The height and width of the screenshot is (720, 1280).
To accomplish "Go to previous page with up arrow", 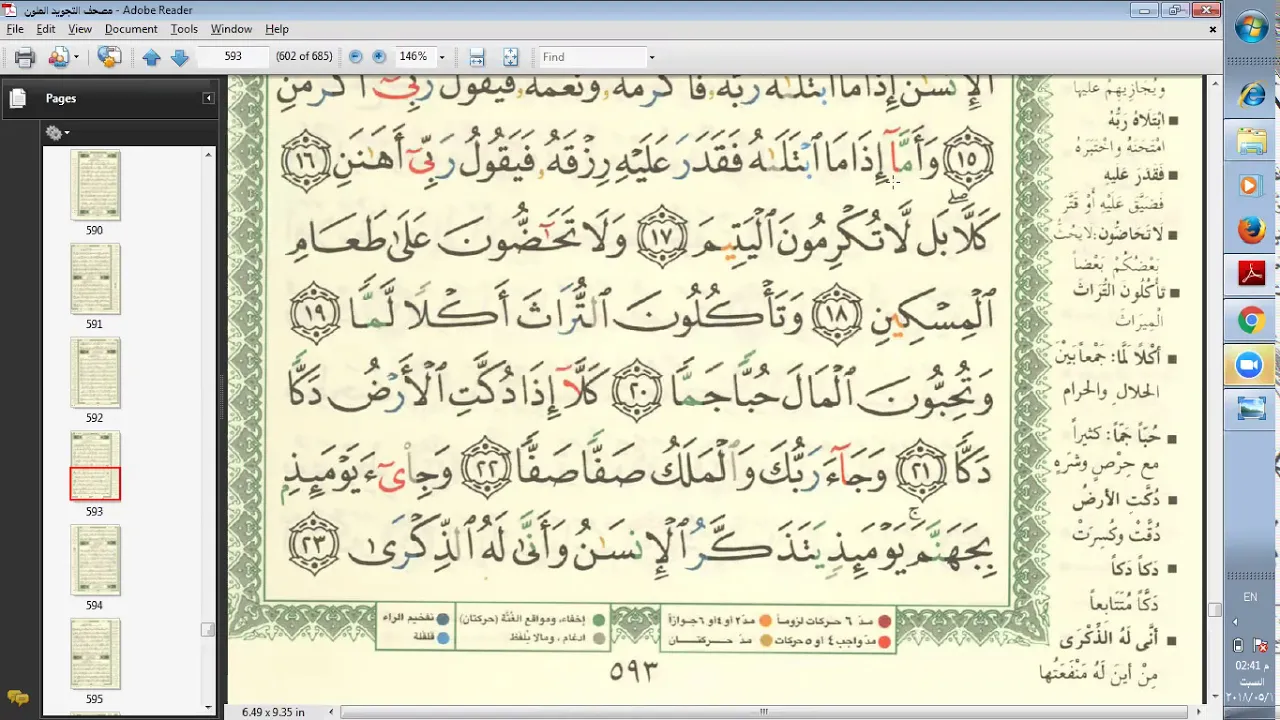I will [151, 57].
